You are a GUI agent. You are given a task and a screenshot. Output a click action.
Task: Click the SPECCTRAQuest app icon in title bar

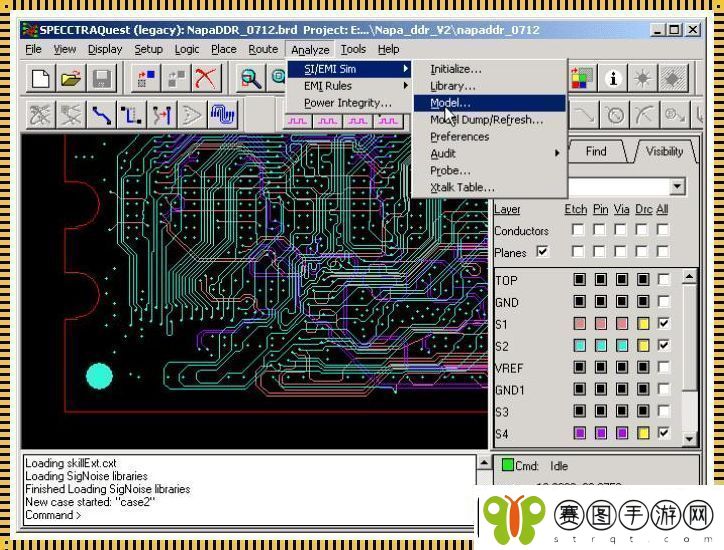(30, 30)
